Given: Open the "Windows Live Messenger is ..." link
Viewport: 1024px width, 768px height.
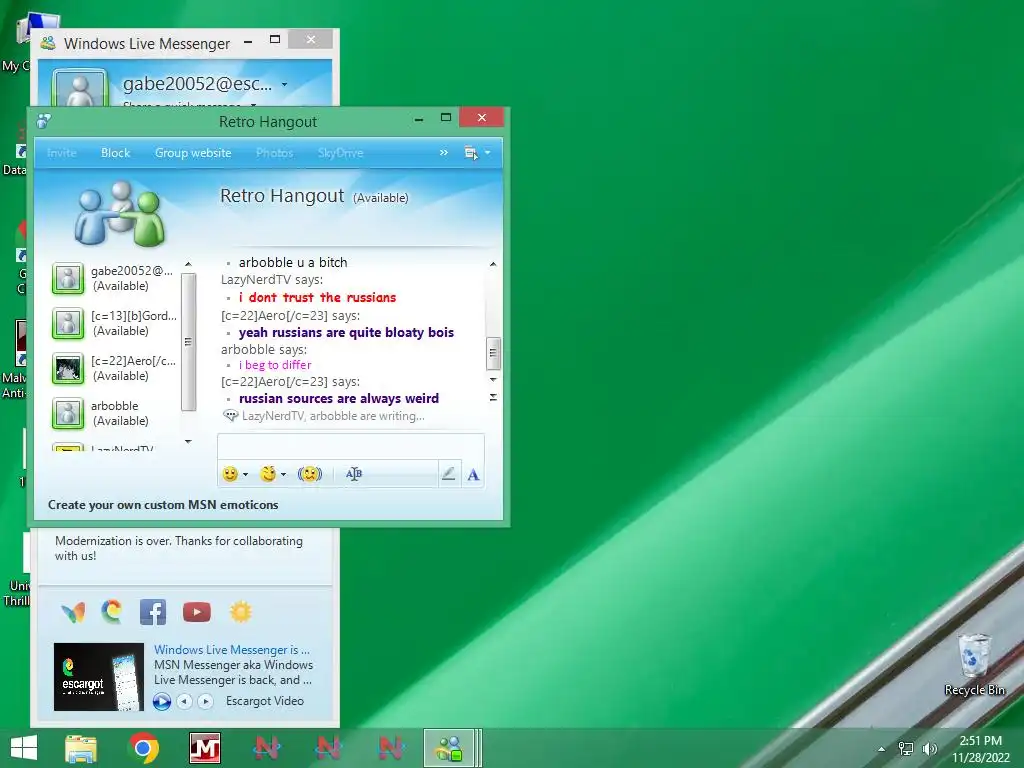Looking at the screenshot, I should [x=232, y=650].
